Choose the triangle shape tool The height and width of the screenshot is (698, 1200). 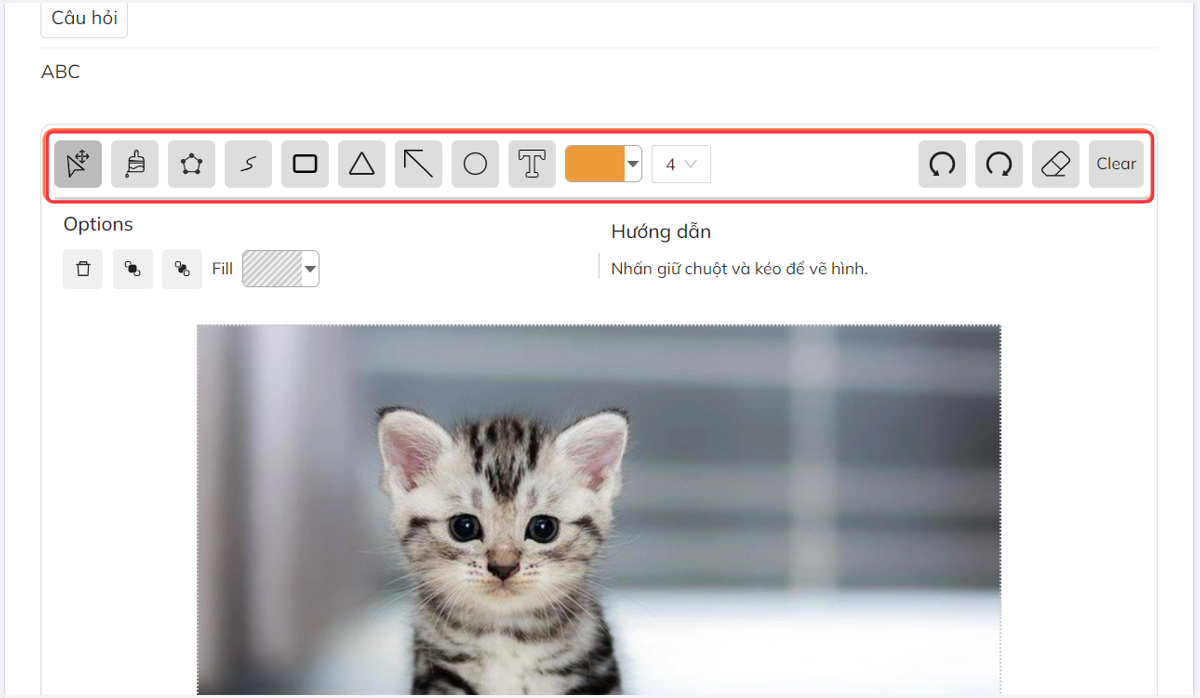click(362, 164)
